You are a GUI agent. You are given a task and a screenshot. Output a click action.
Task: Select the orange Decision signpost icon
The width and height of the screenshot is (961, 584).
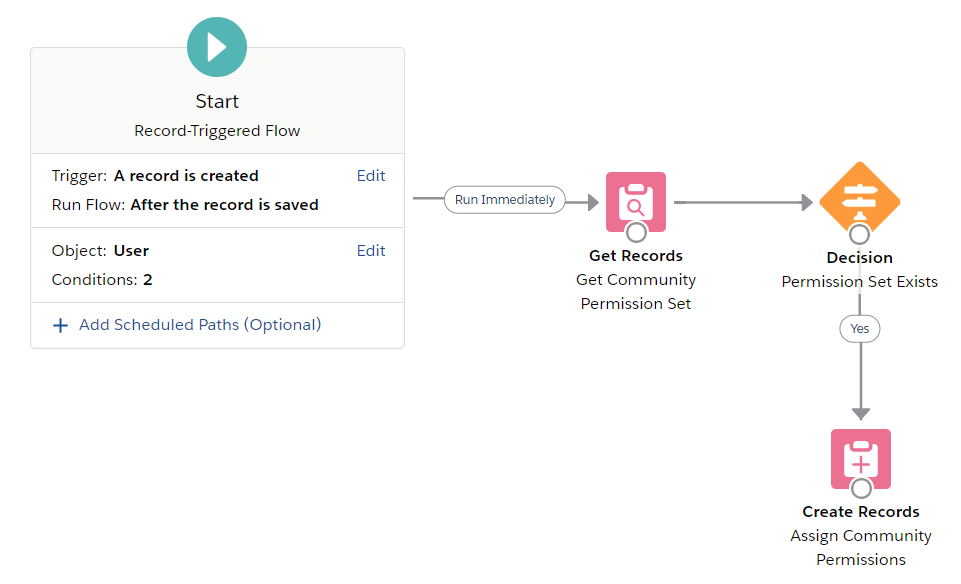[859, 198]
